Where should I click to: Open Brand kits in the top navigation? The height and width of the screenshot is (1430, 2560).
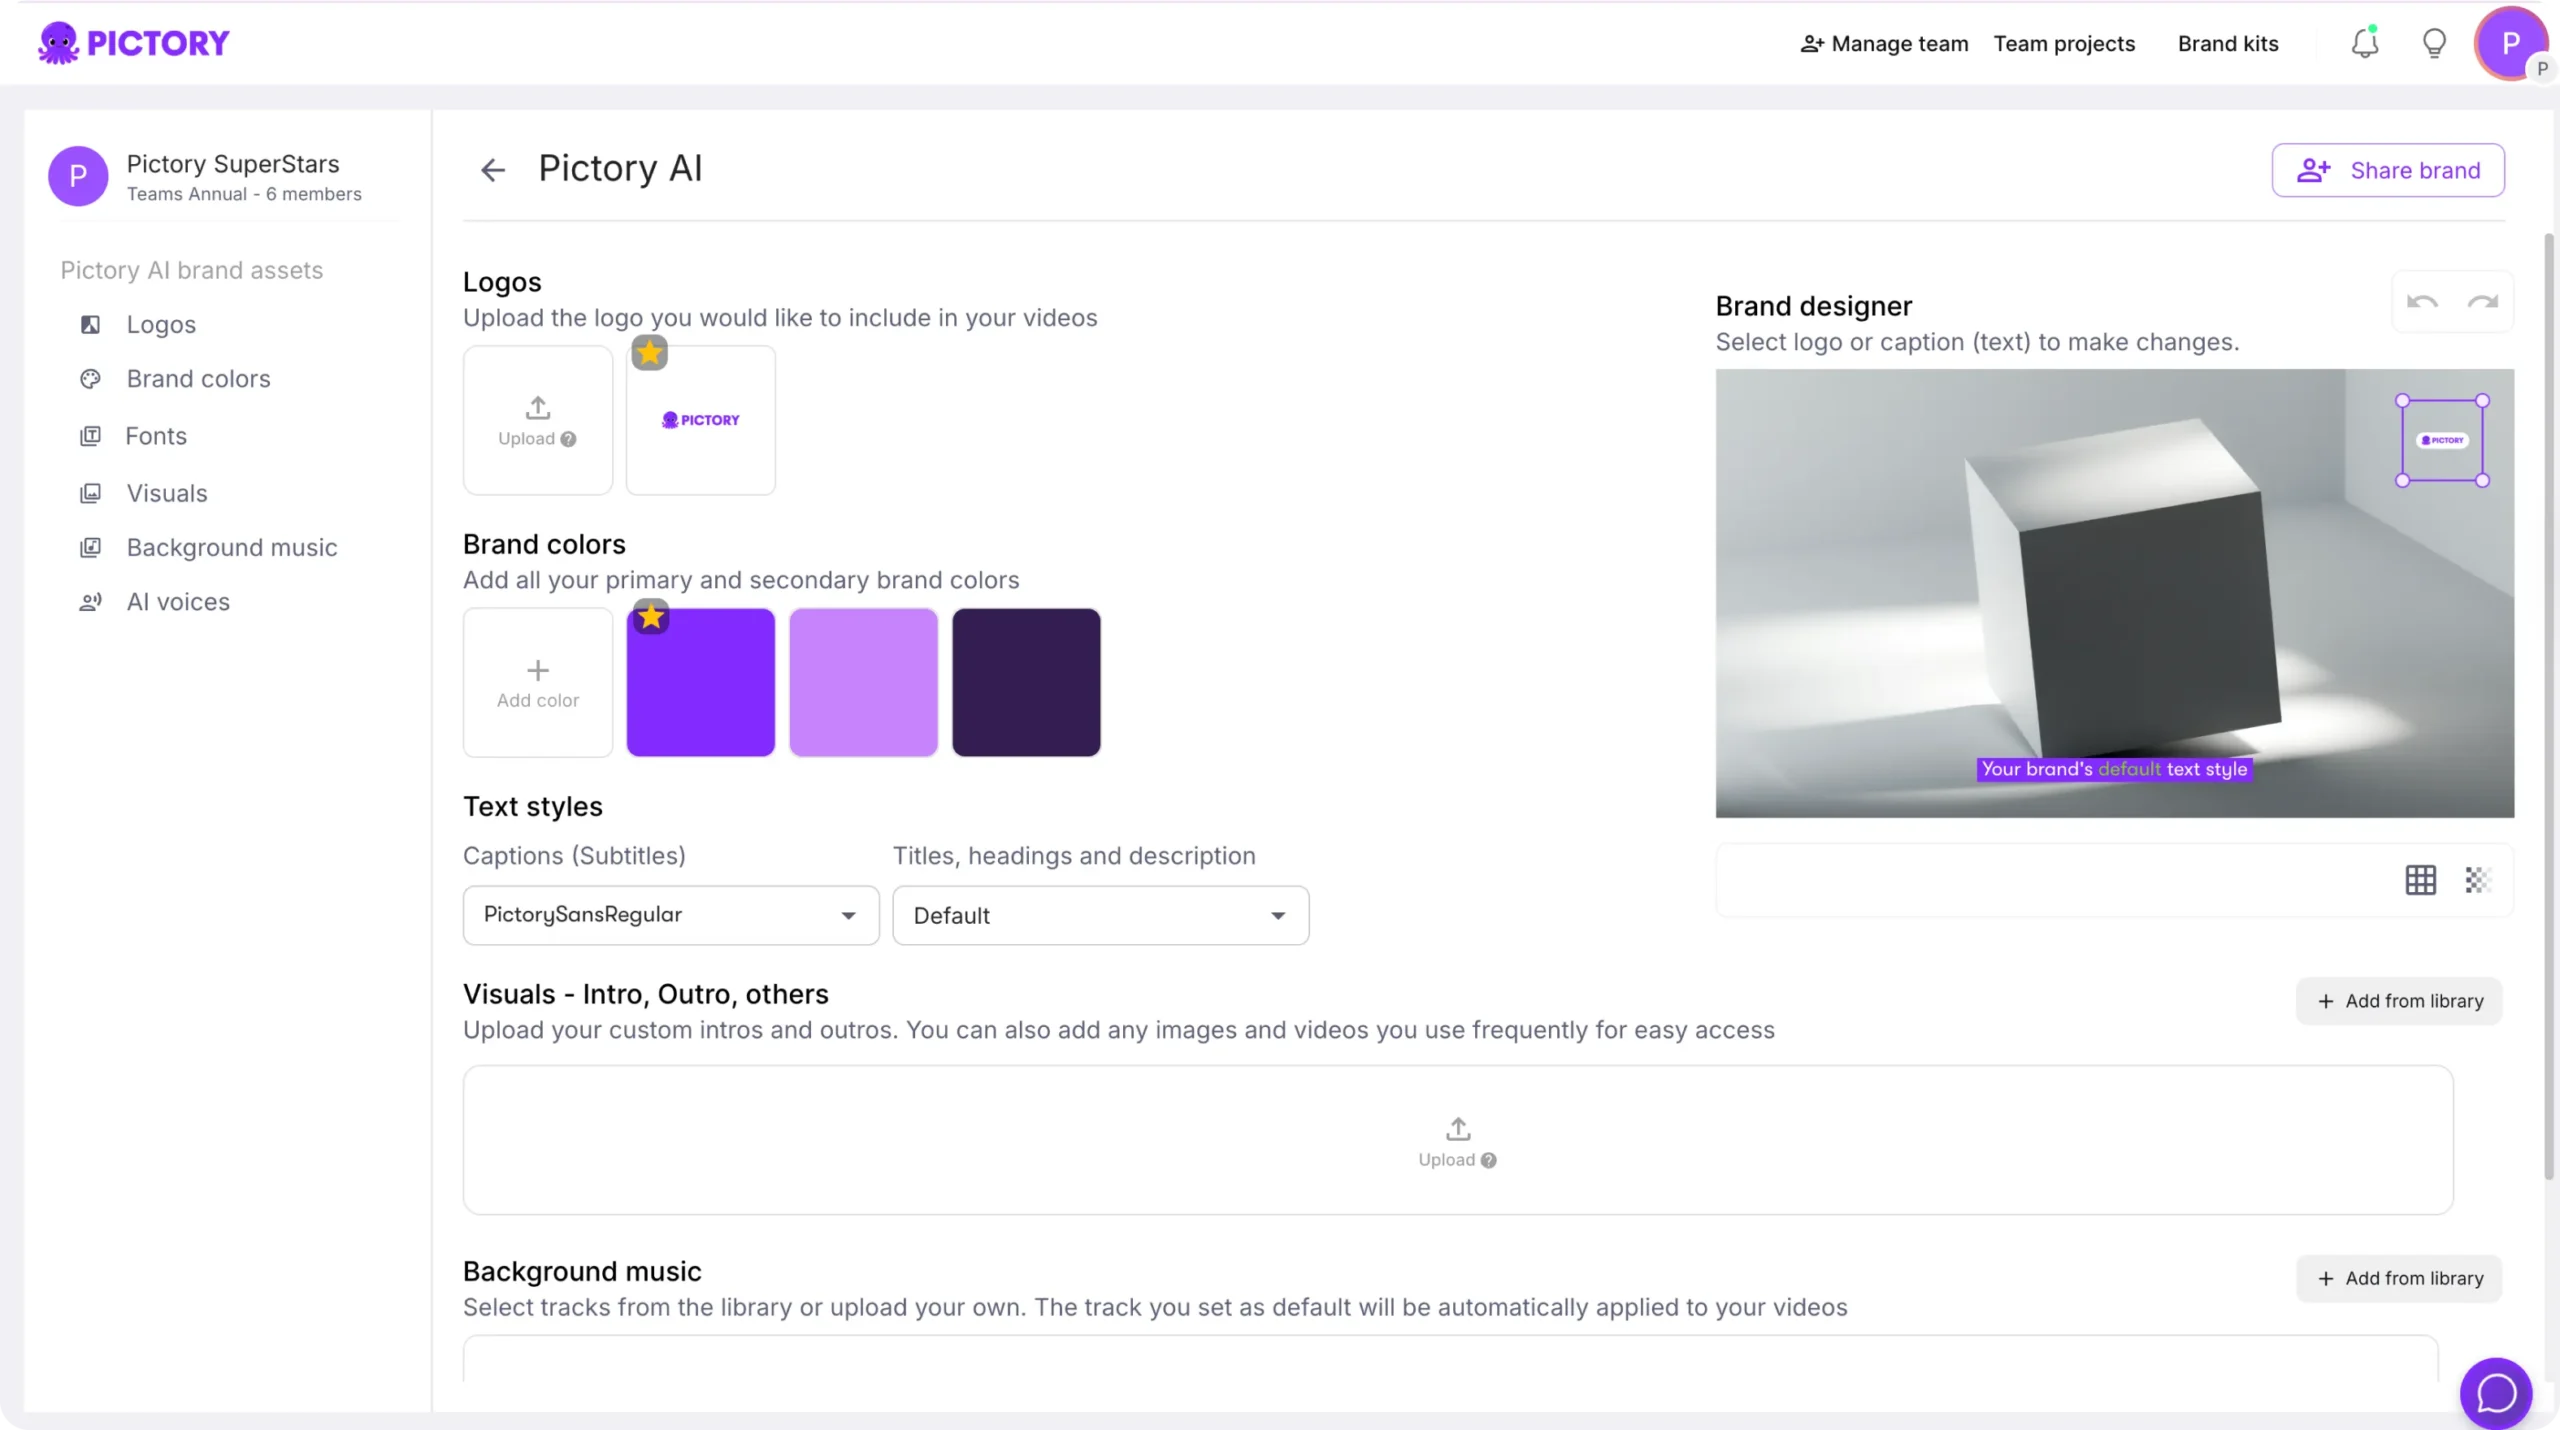(x=2228, y=44)
